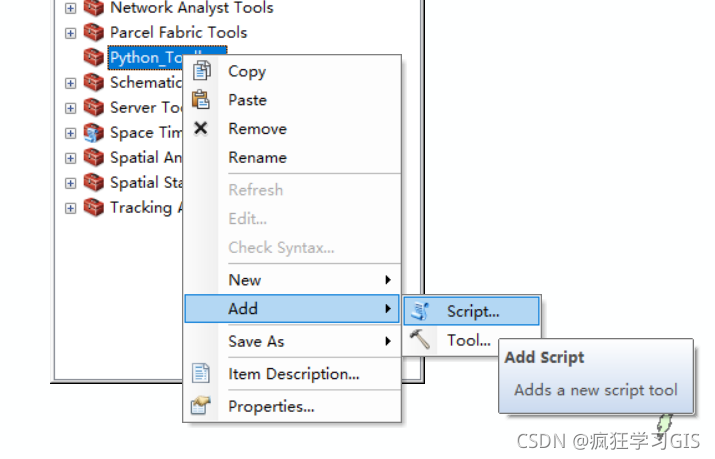Click the Remove X icon
The image size is (715, 459).
pyautogui.click(x=201, y=129)
